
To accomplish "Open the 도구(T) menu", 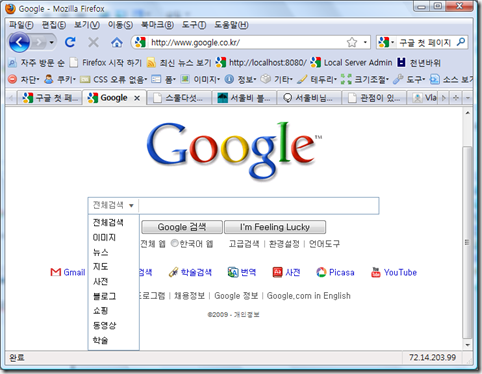I will point(194,25).
